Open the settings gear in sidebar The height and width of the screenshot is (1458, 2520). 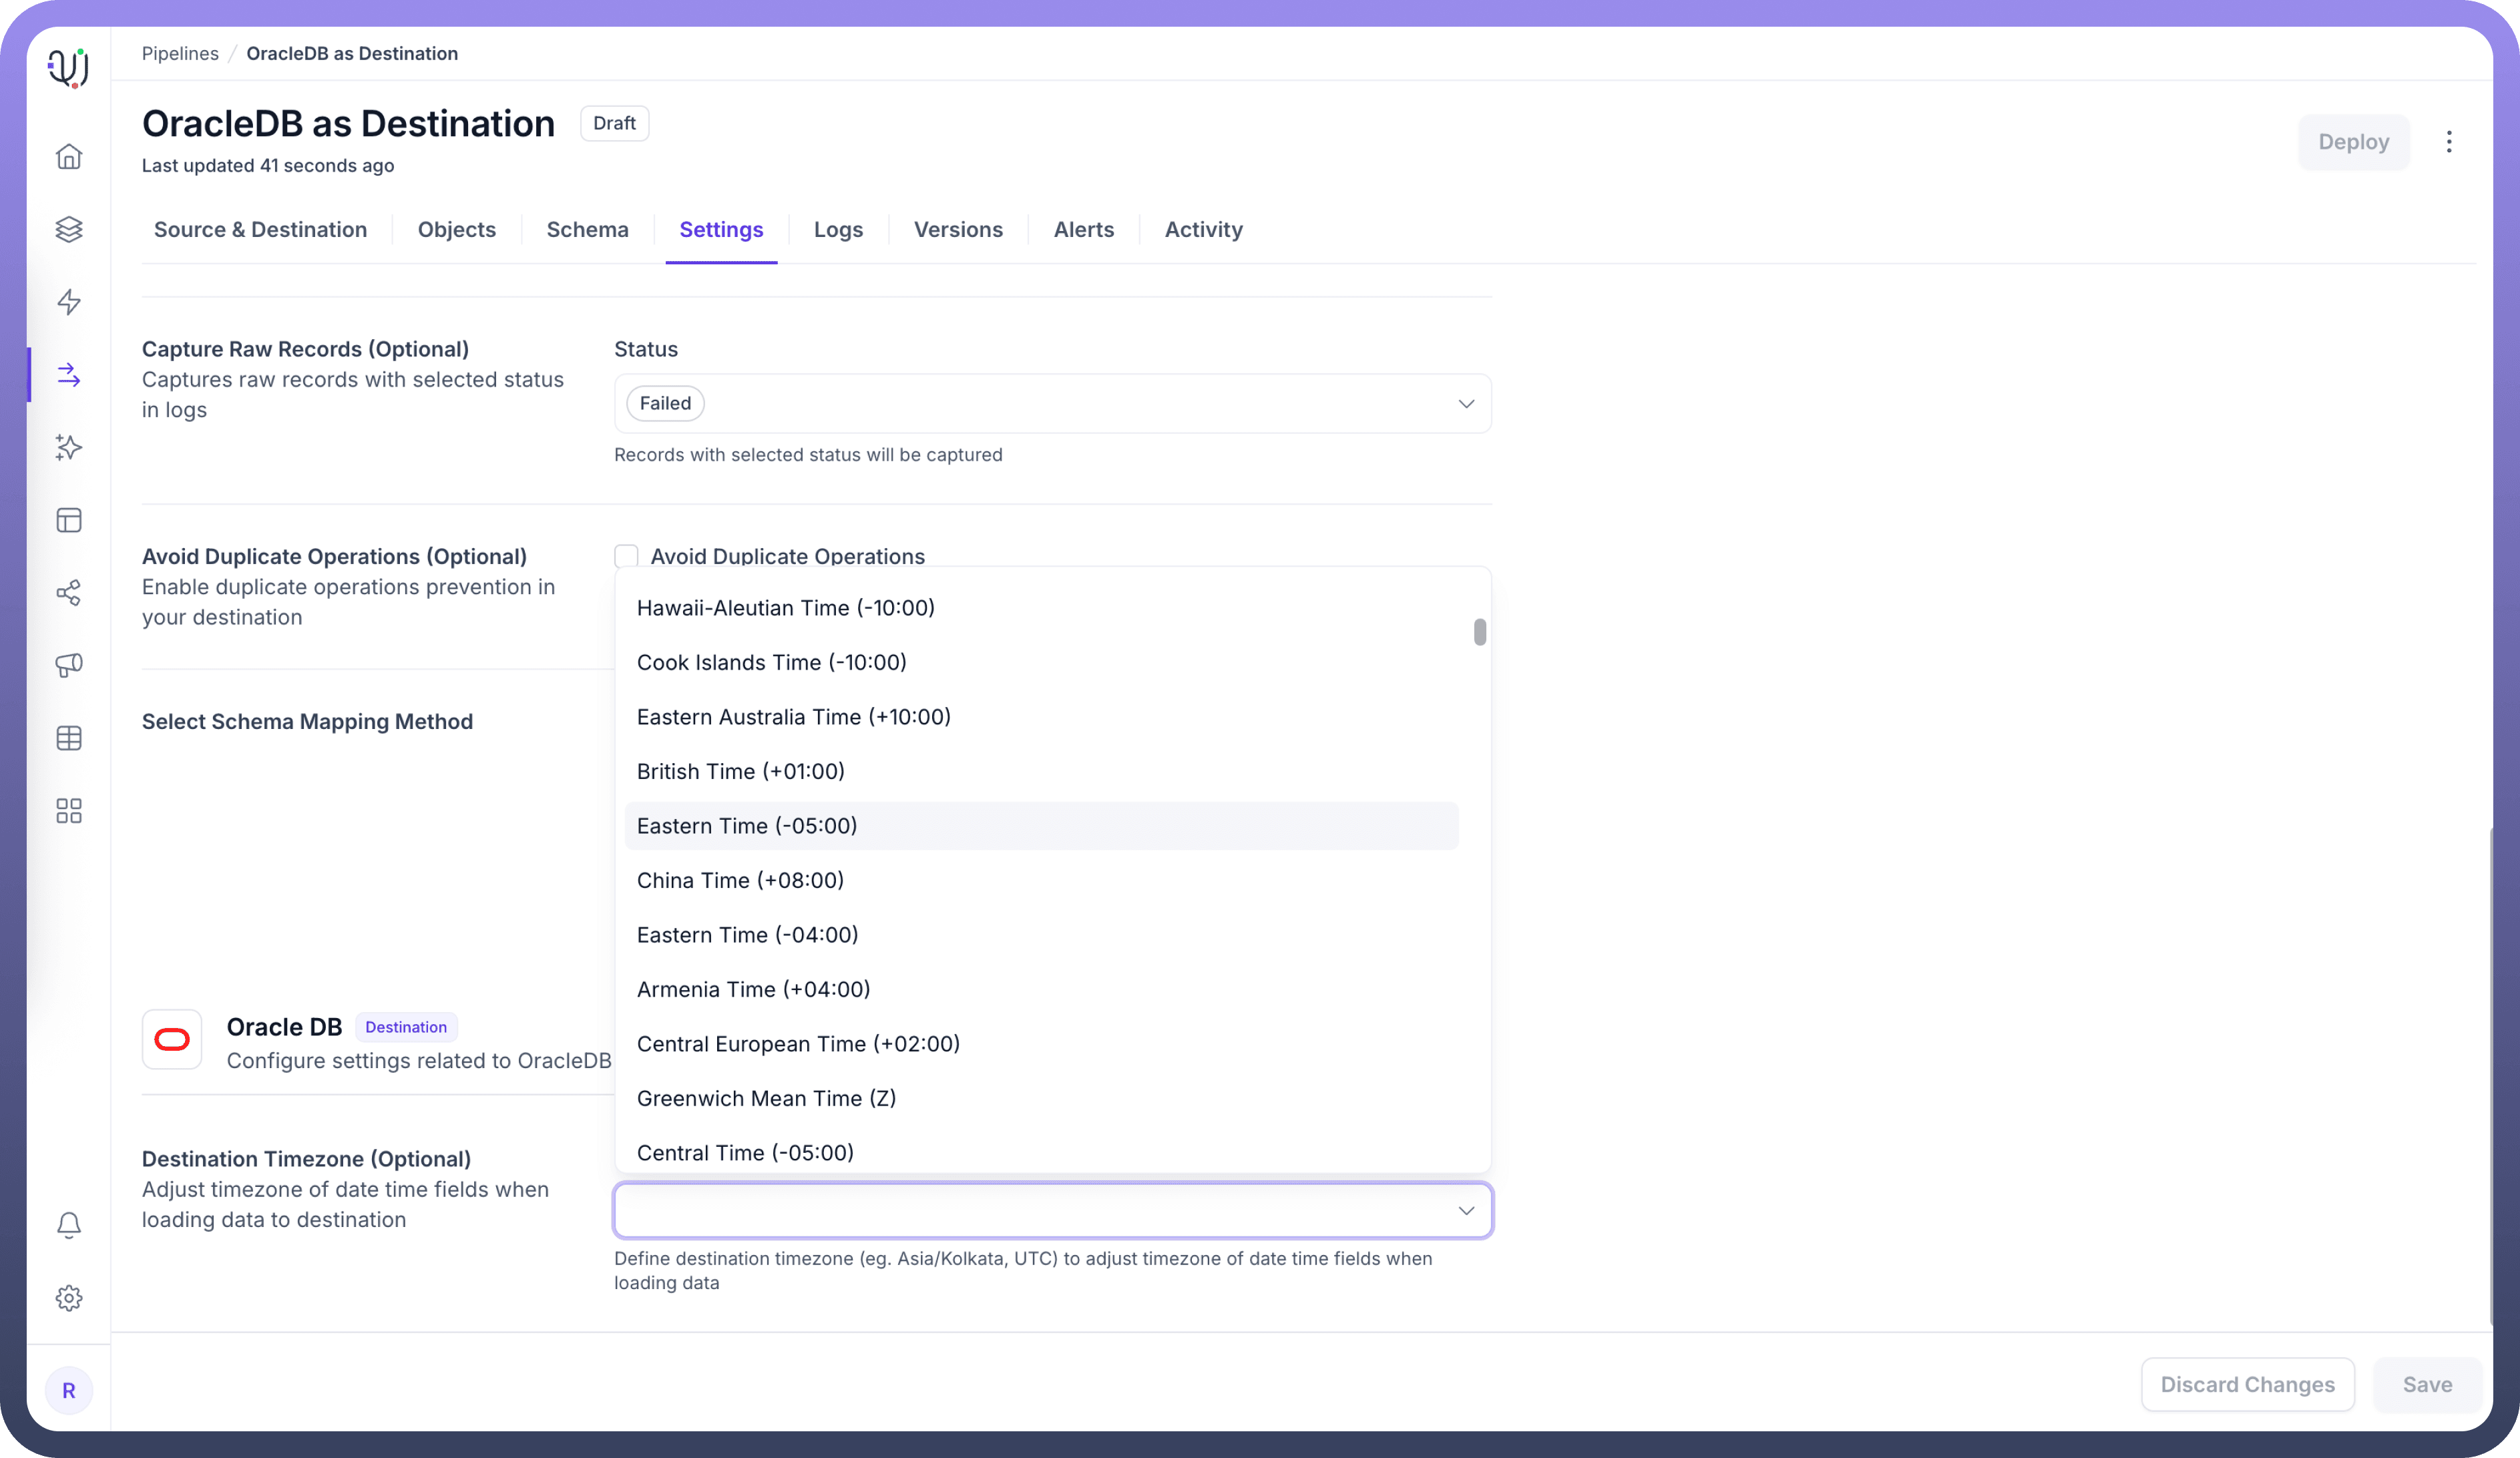tap(69, 1298)
